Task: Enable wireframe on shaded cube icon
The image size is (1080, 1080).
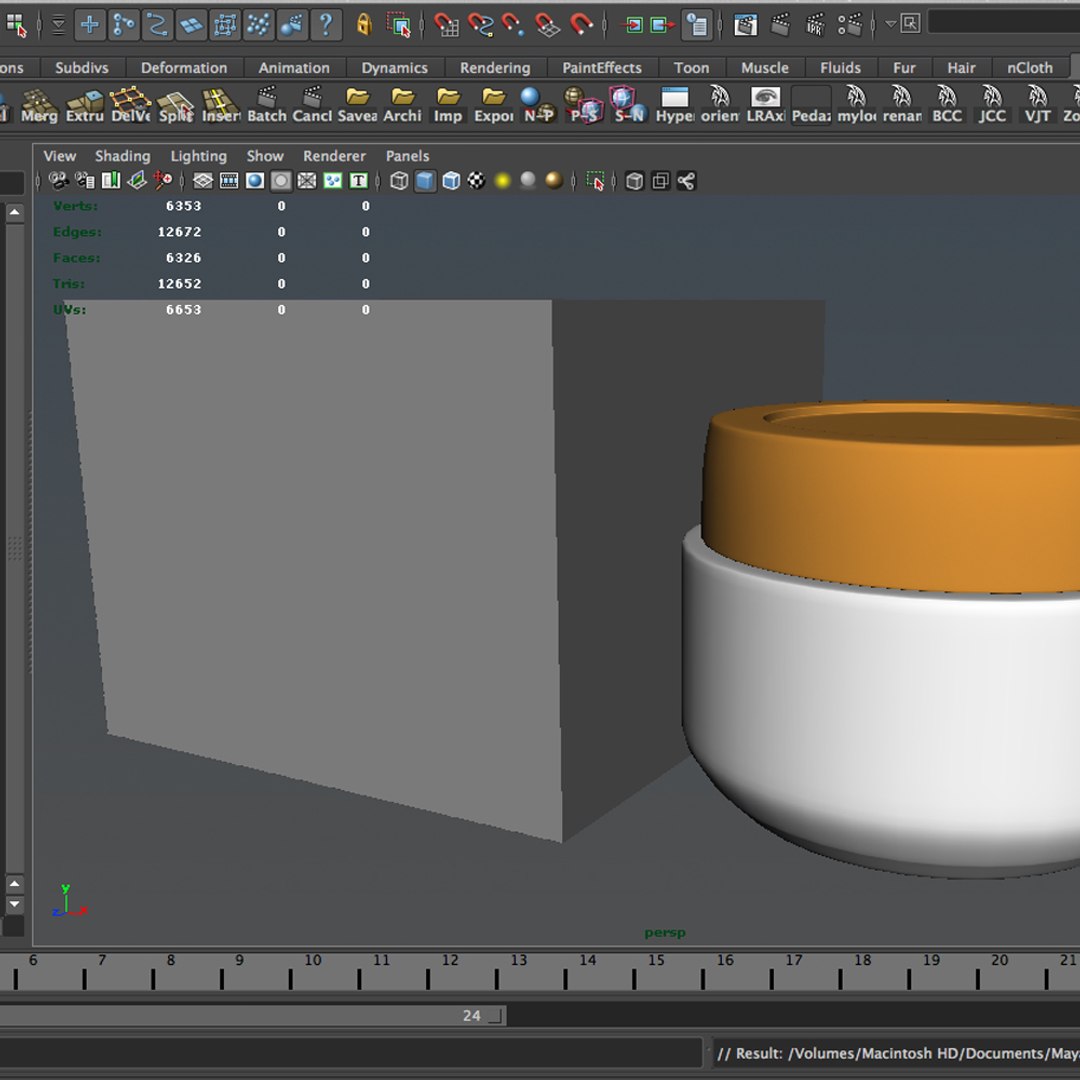Action: [x=451, y=181]
